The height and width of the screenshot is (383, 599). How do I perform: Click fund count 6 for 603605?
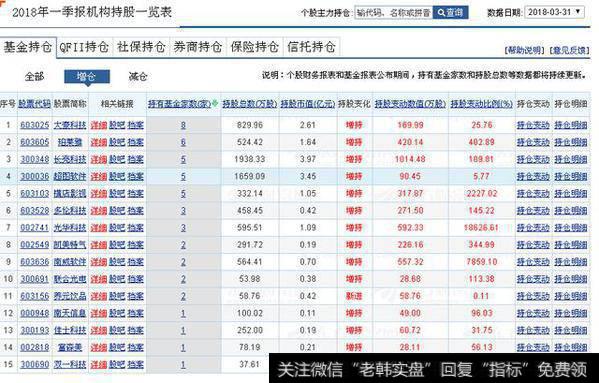183,142
